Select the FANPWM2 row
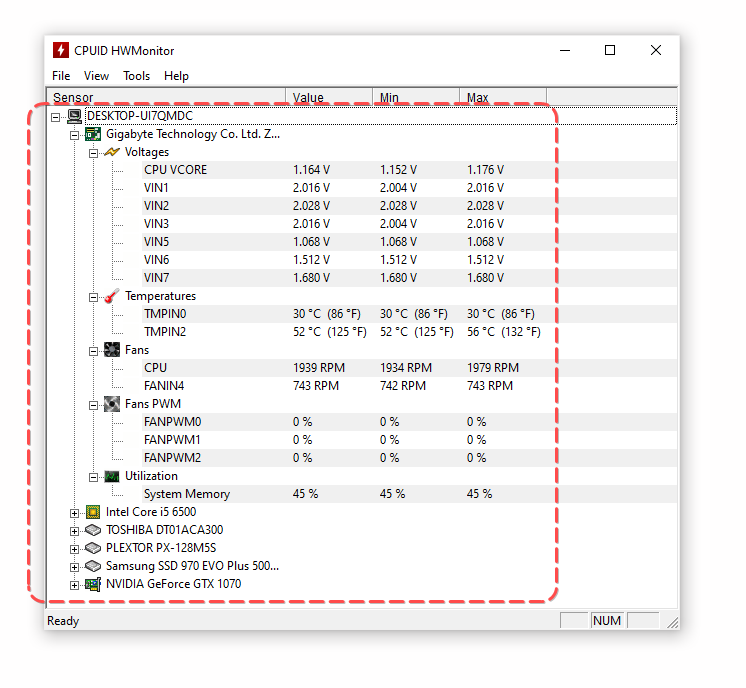 (x=409, y=458)
